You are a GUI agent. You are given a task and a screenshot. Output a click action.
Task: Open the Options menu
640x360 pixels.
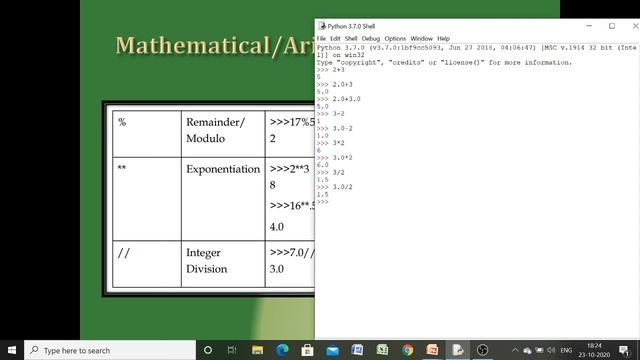pyautogui.click(x=395, y=38)
